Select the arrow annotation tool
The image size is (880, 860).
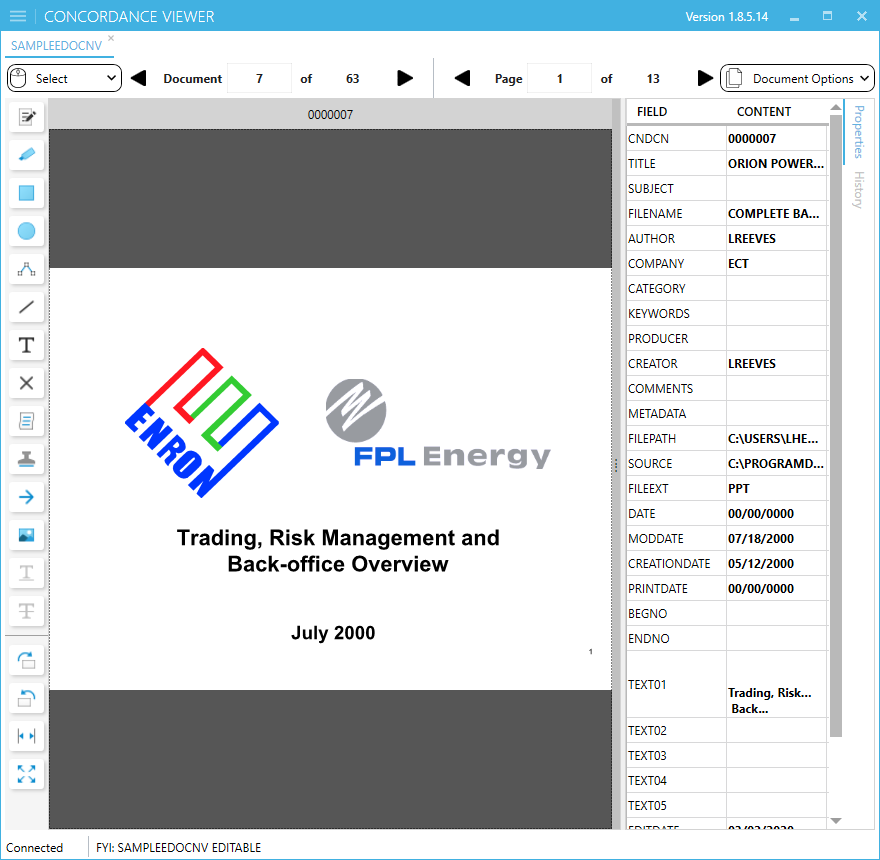pos(26,497)
